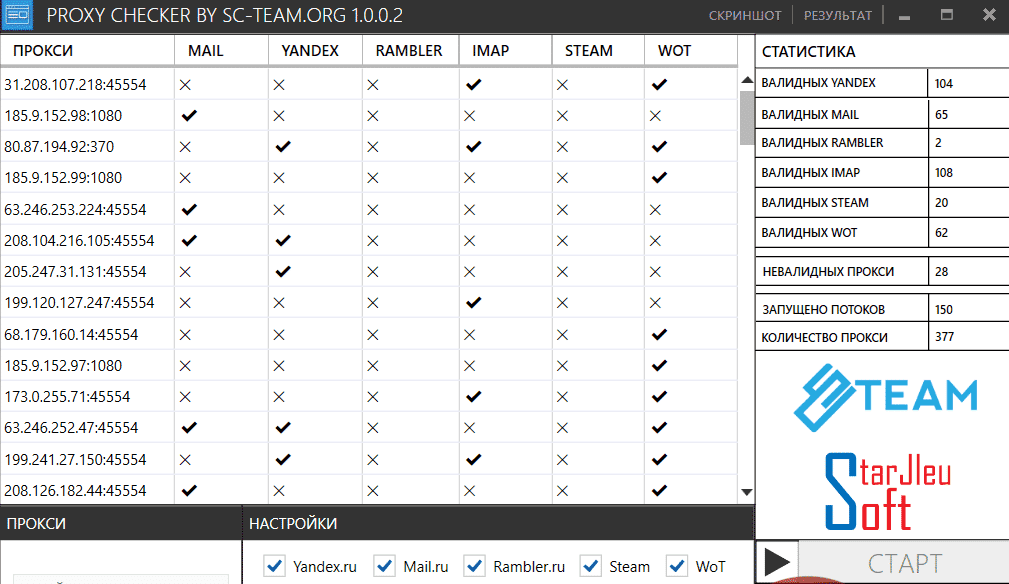Click the WOT checkmark for 68.179.160.14:45554
The width and height of the screenshot is (1009, 584).
(659, 334)
